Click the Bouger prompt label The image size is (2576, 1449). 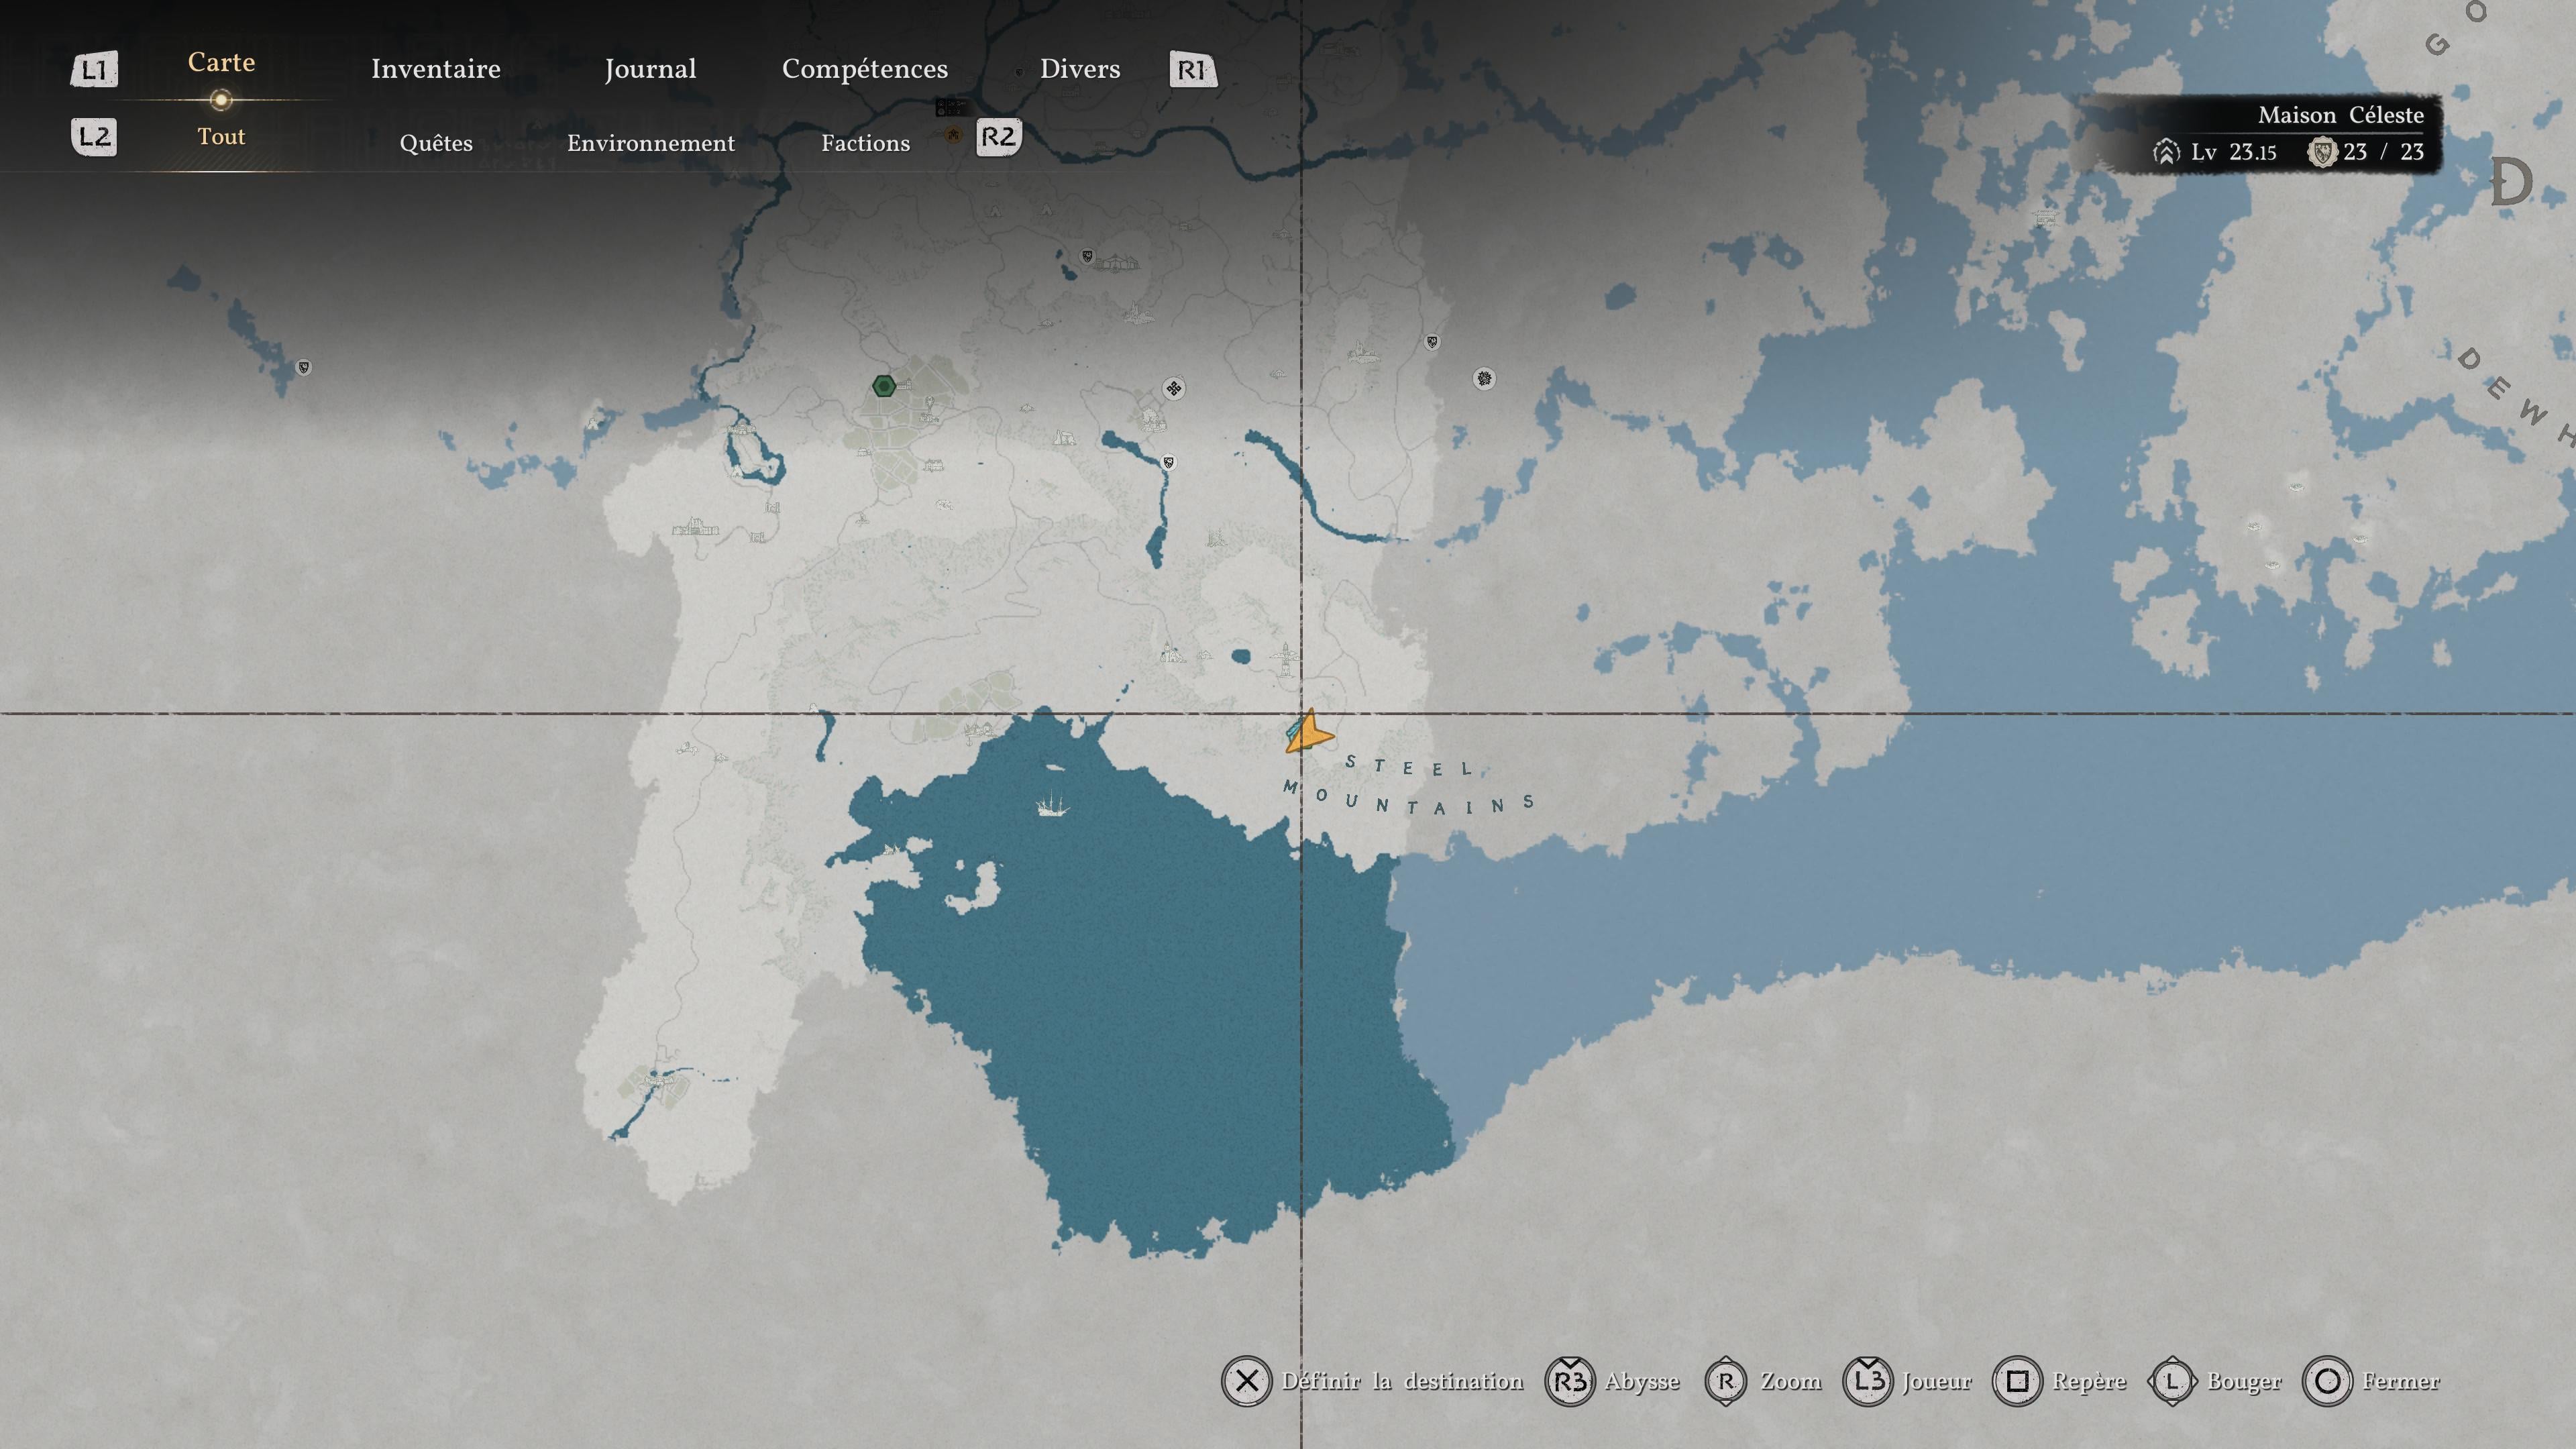[x=2244, y=1382]
